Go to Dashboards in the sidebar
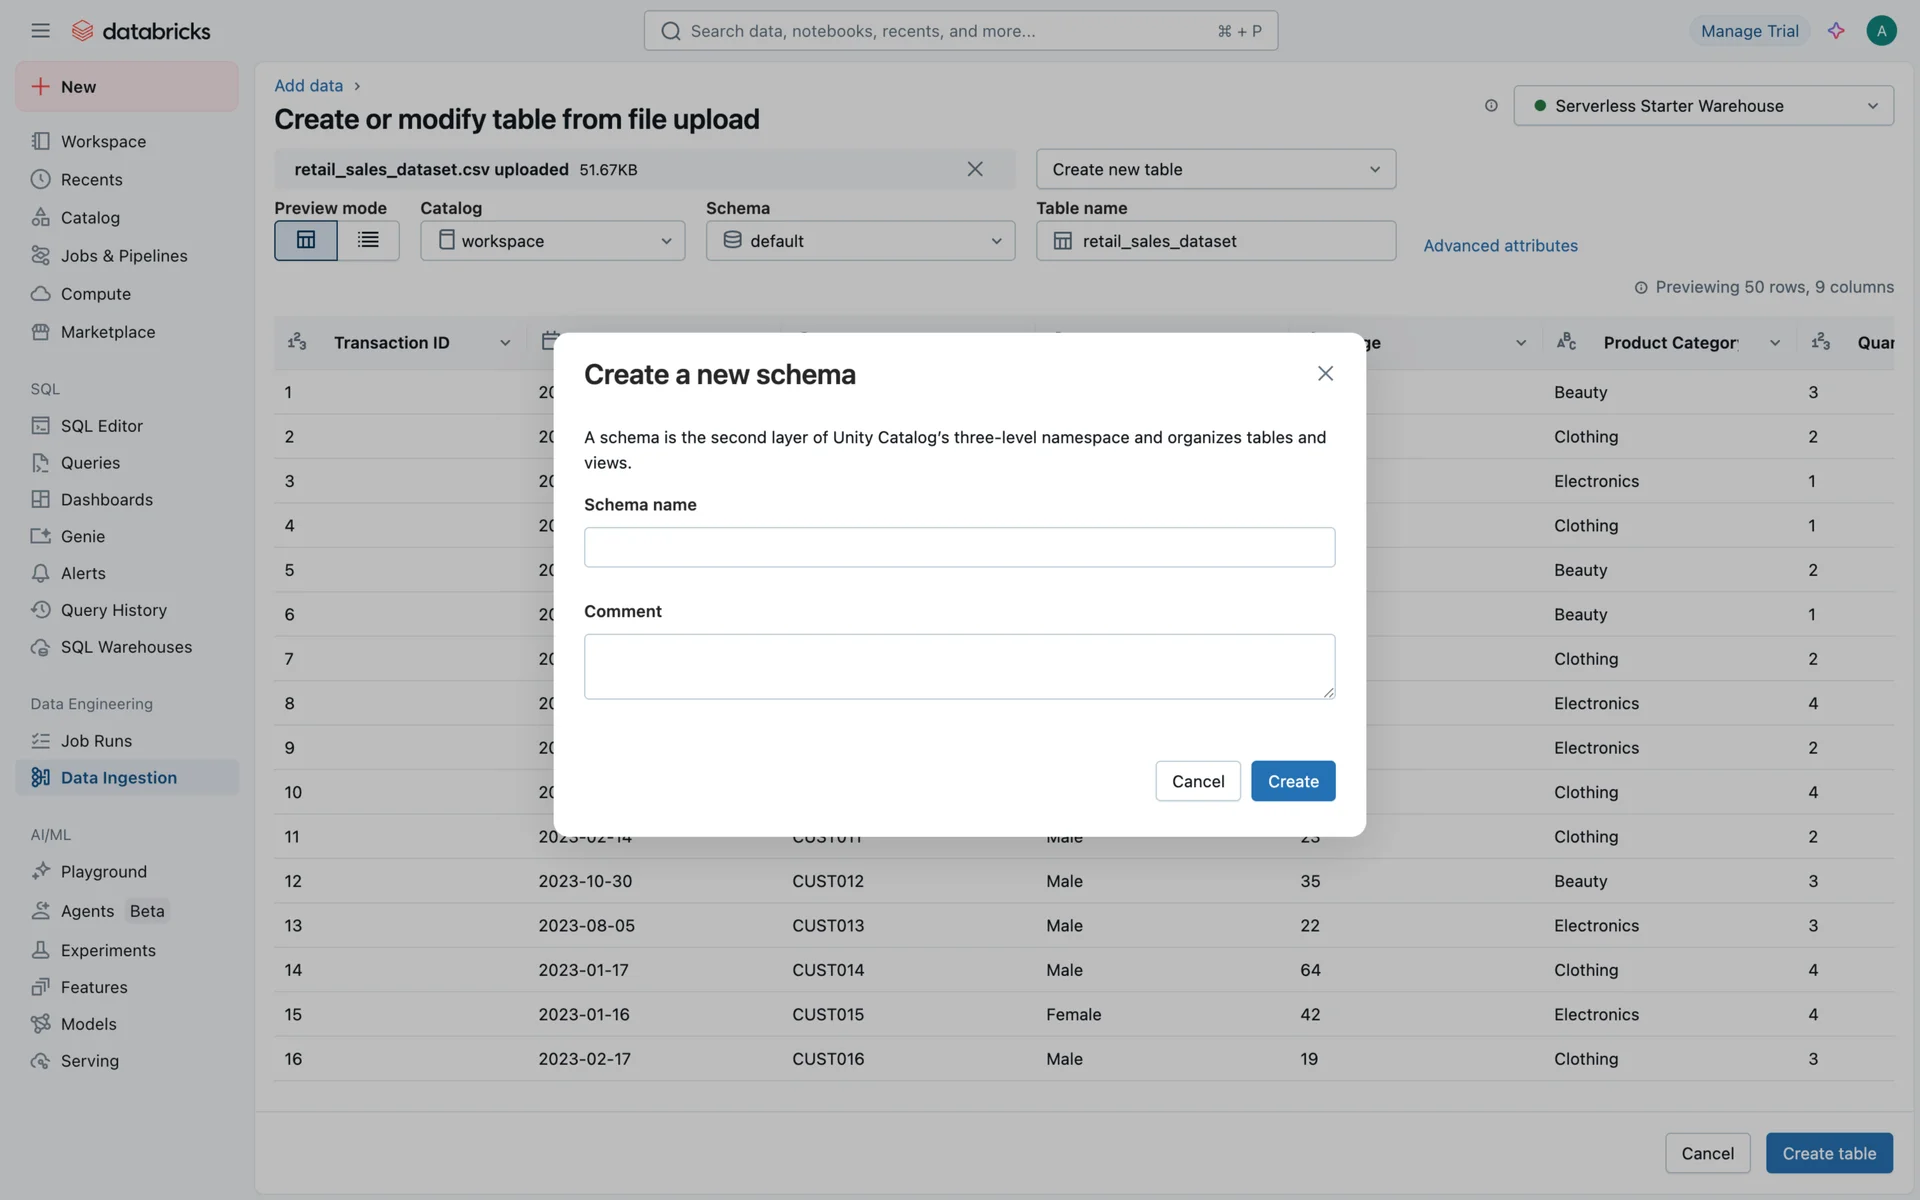 tap(106, 500)
